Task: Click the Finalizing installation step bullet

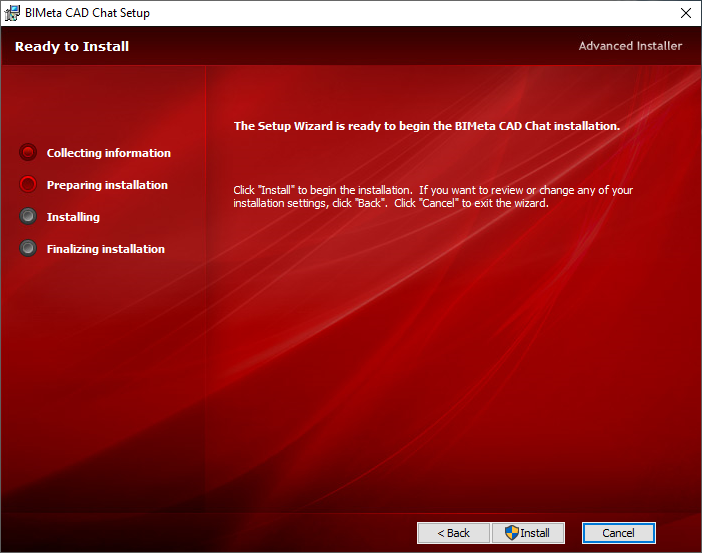Action: (x=28, y=248)
